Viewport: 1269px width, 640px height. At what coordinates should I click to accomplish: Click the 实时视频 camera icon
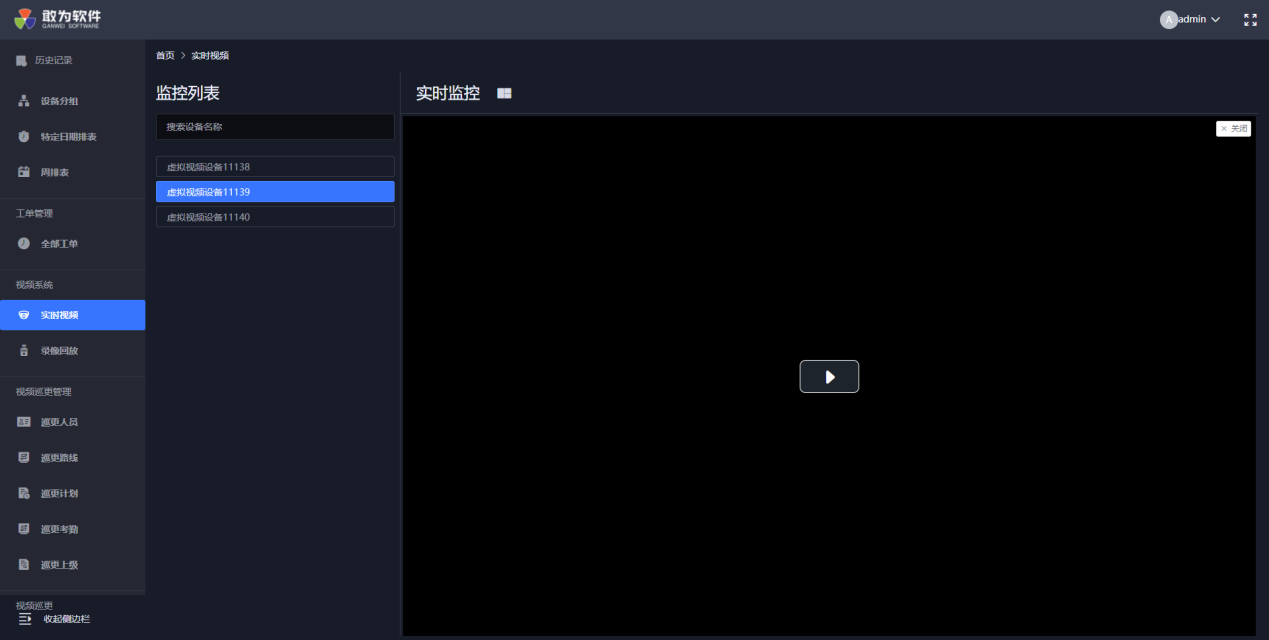[x=24, y=315]
